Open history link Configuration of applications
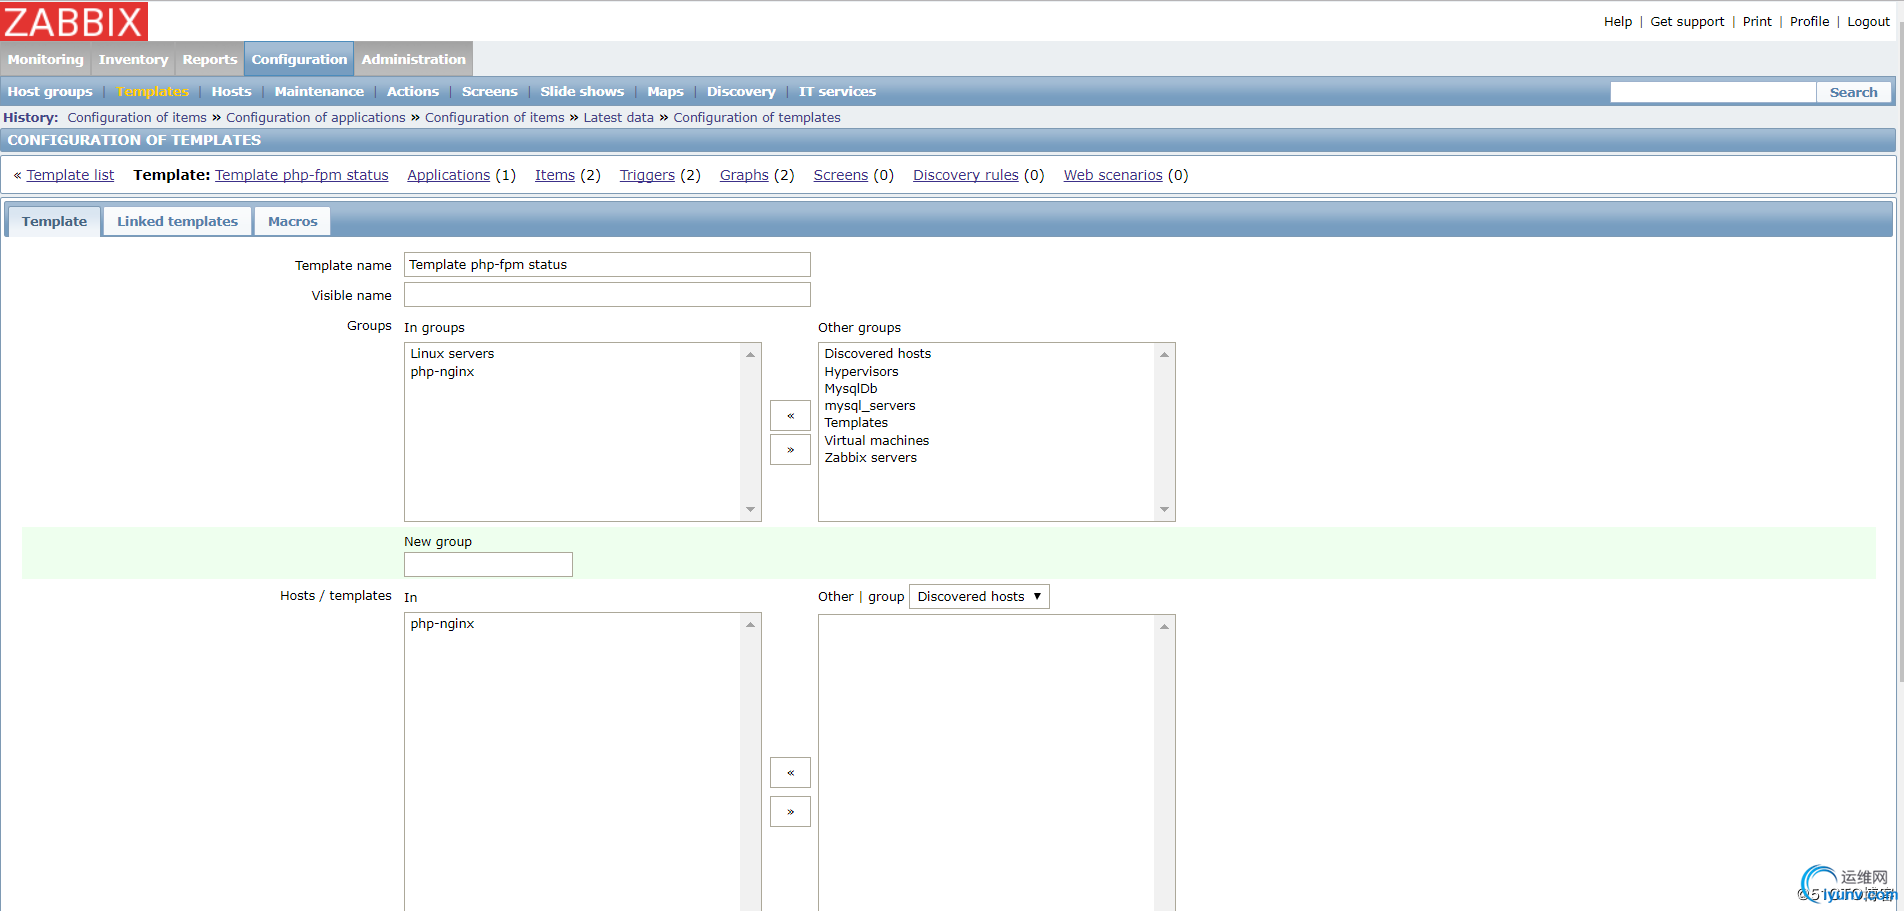The height and width of the screenshot is (911, 1904). coord(316,118)
